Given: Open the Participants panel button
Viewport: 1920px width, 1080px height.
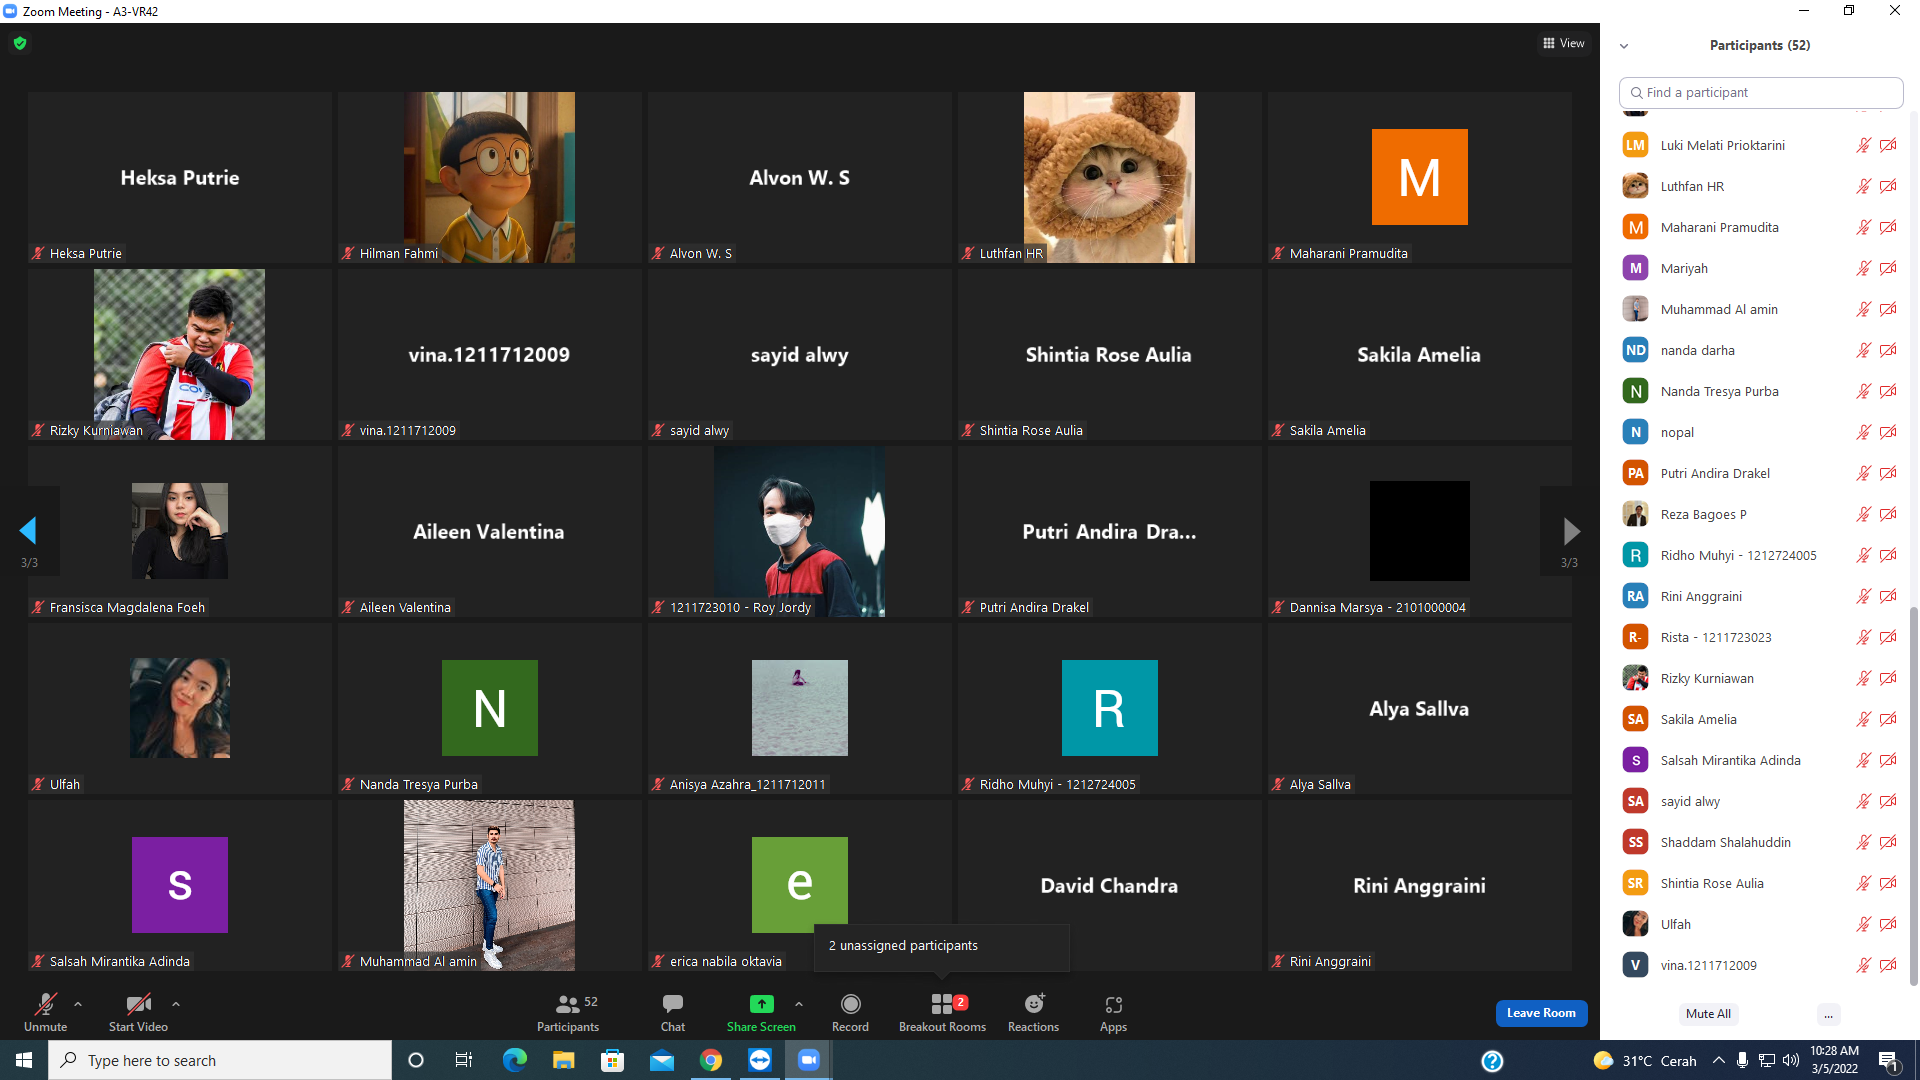Looking at the screenshot, I should point(568,1012).
